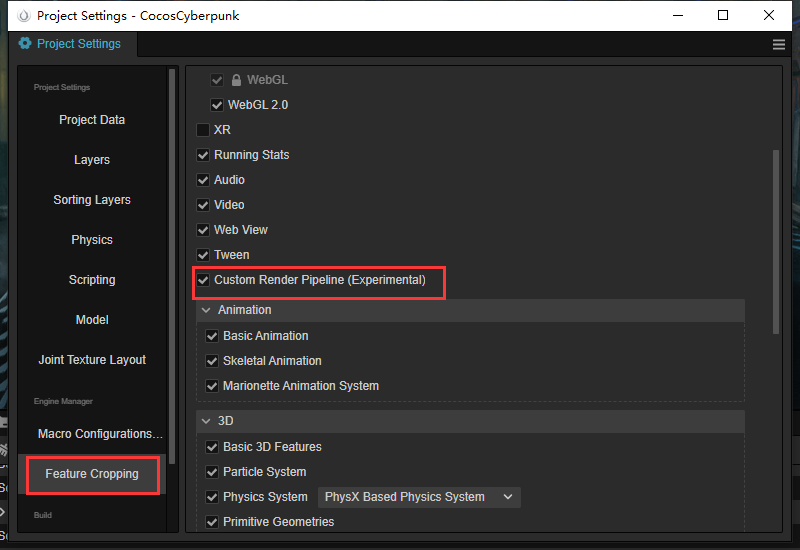
Task: Enable the XR feature checkbox
Action: click(203, 130)
